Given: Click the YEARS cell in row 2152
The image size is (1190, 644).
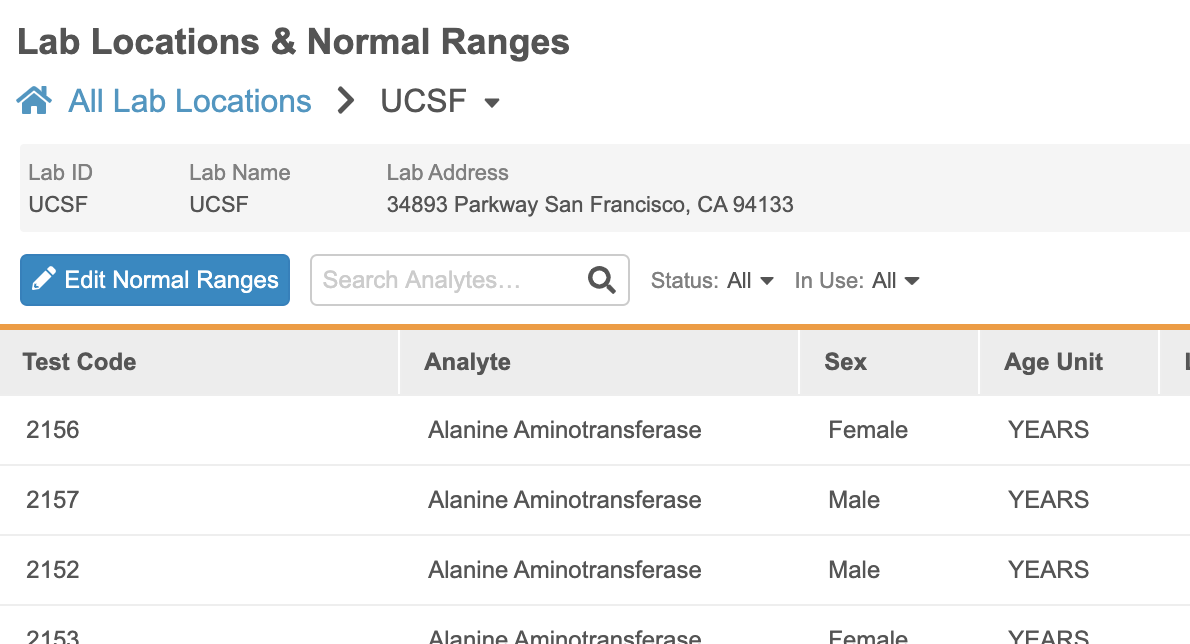Looking at the screenshot, I should [x=1048, y=570].
